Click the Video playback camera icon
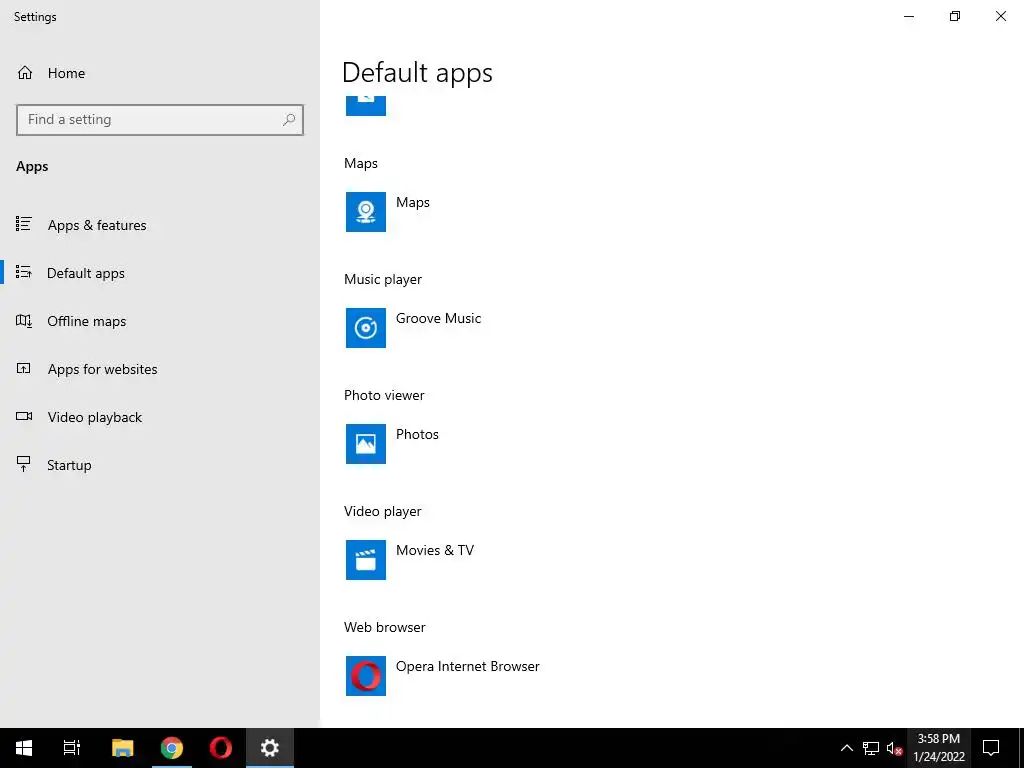 [x=24, y=416]
